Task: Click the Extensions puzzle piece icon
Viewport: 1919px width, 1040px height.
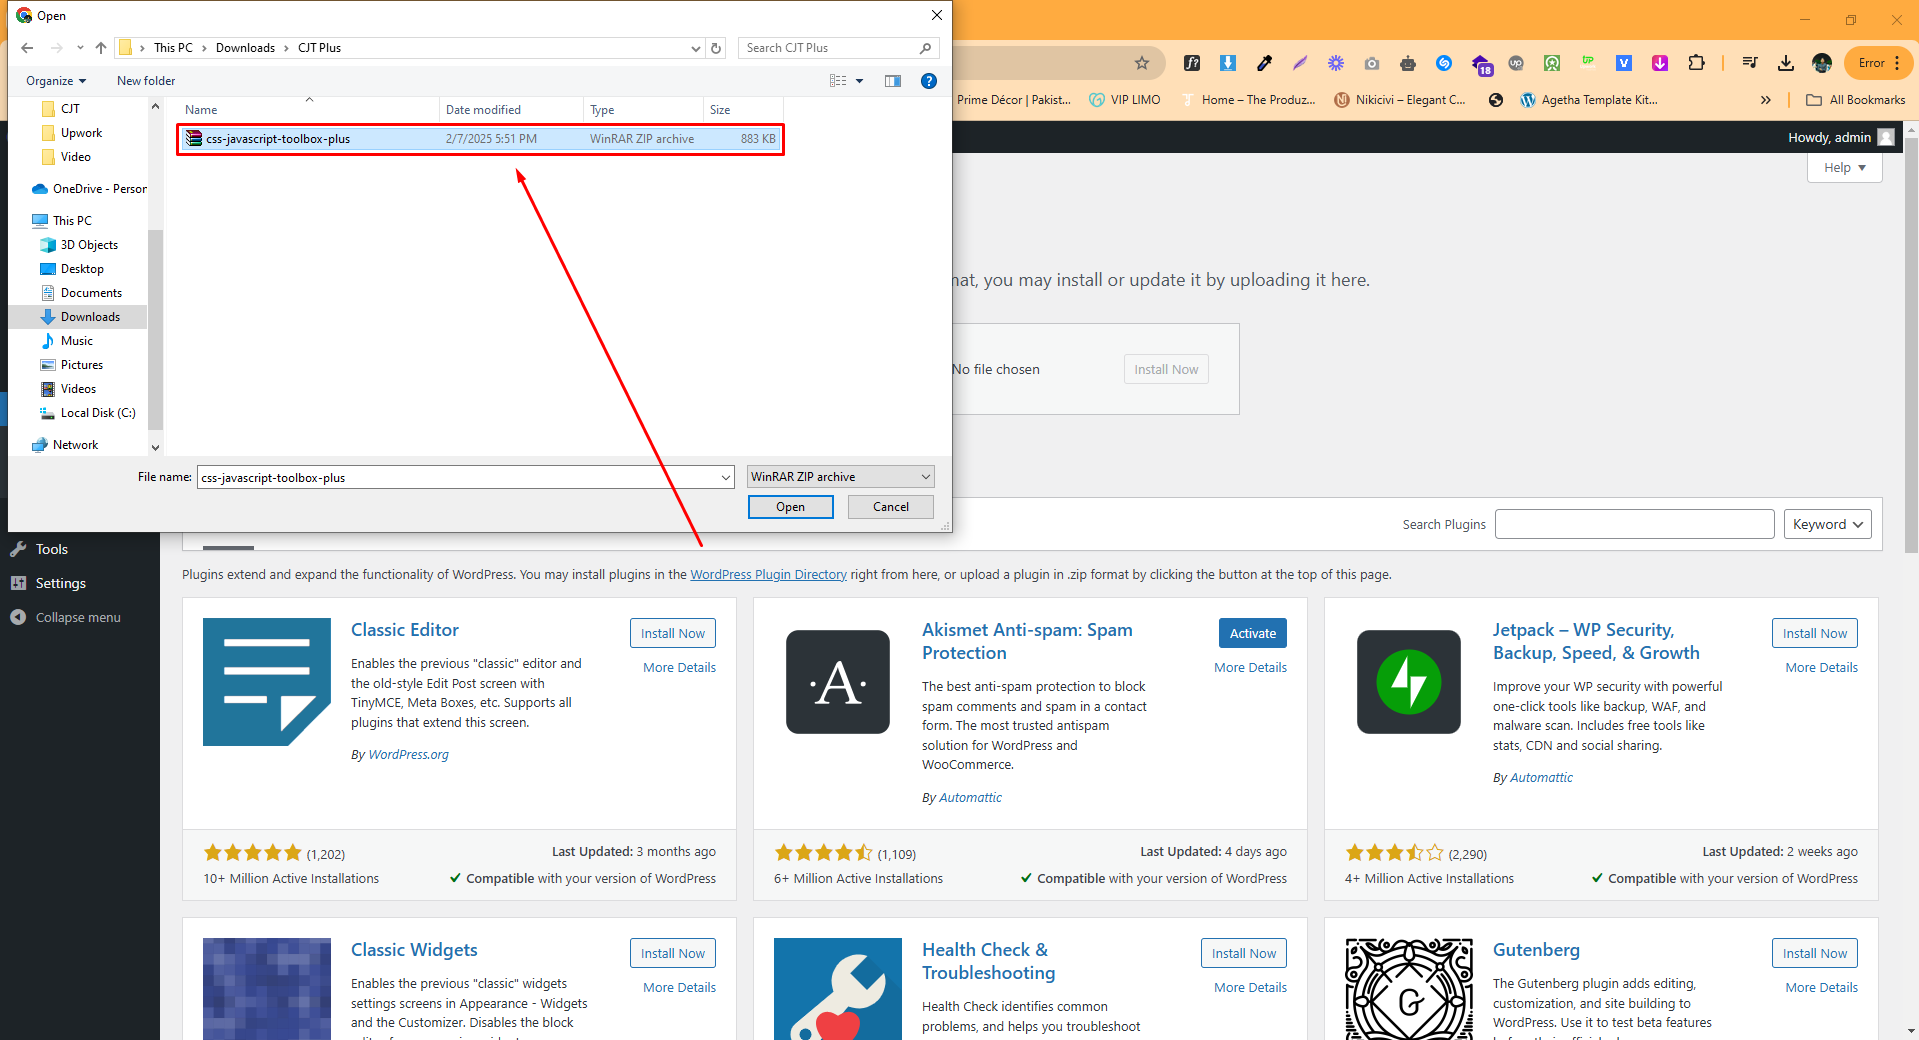Action: 1697,63
